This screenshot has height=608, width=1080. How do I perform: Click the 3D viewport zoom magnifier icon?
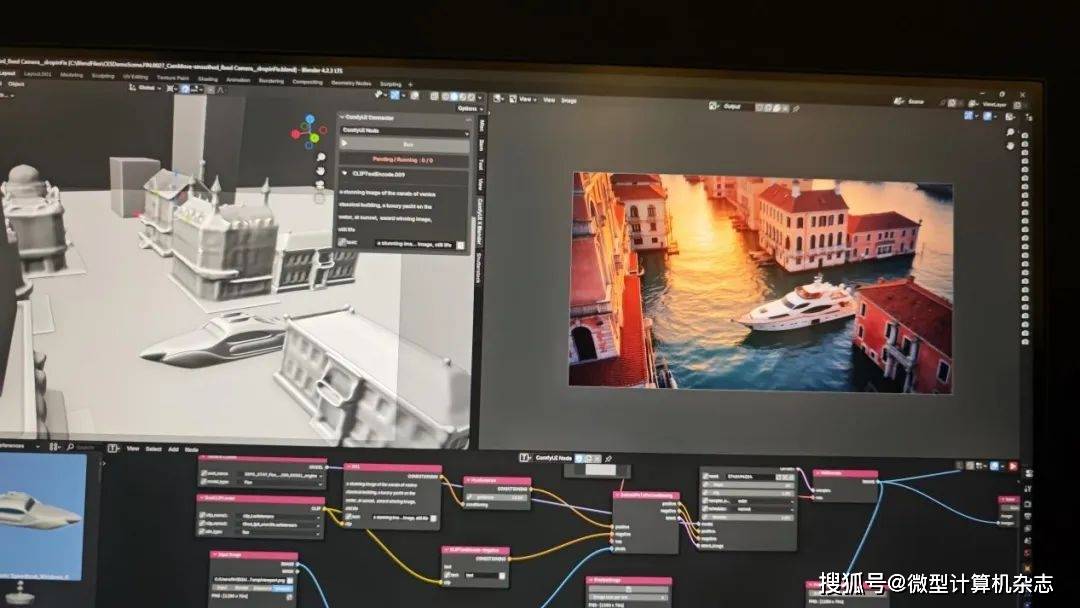321,158
